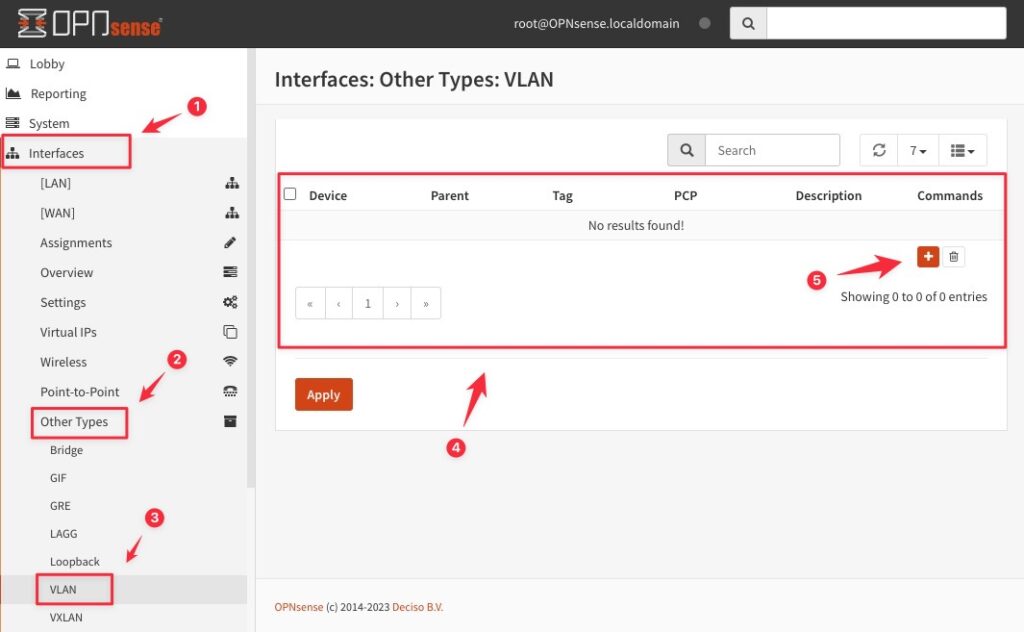Collapse the Interfaces menu
Viewport: 1024px width, 632px height.
click(56, 153)
